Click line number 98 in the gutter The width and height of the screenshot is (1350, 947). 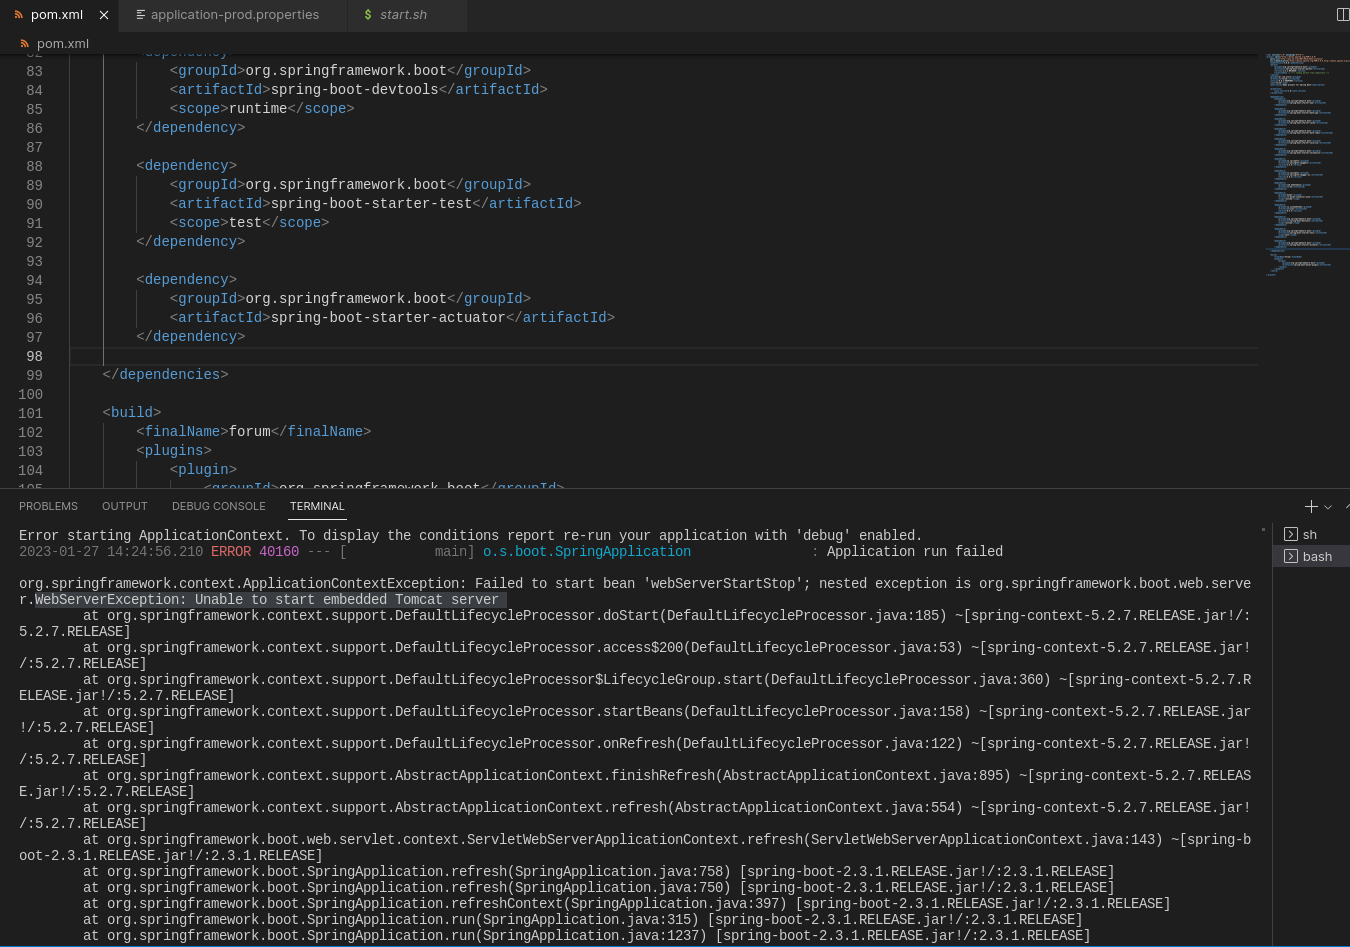point(35,356)
